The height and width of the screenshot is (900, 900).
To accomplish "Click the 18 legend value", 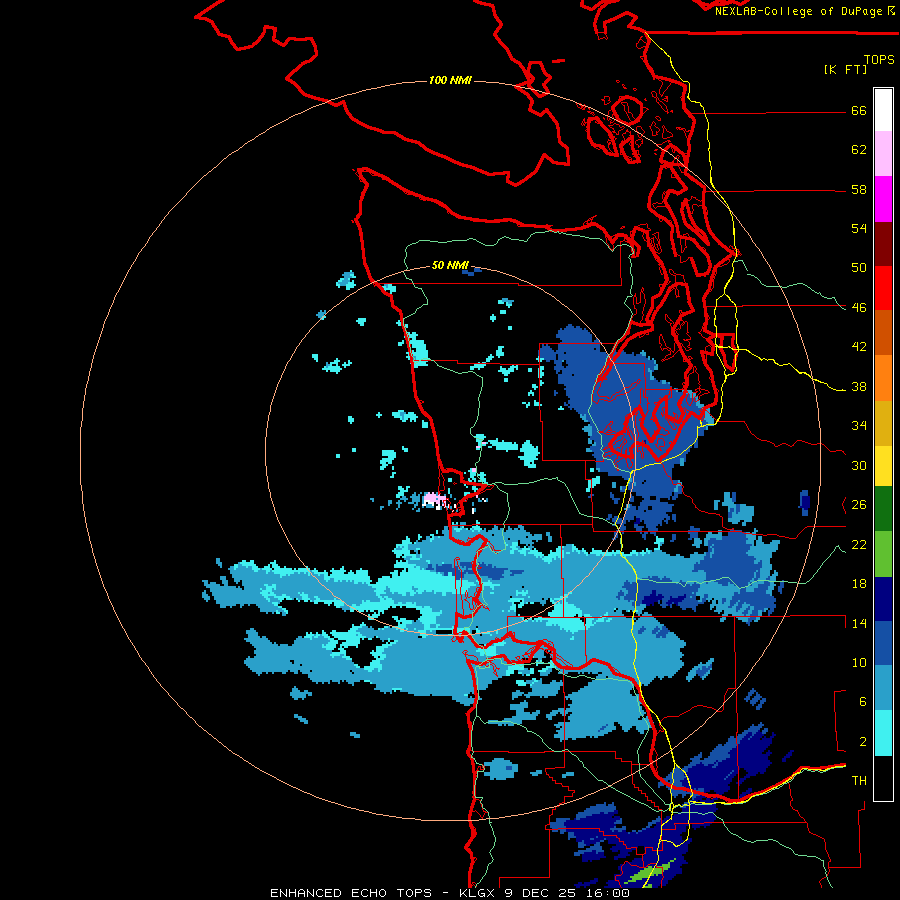I will pyautogui.click(x=859, y=584).
